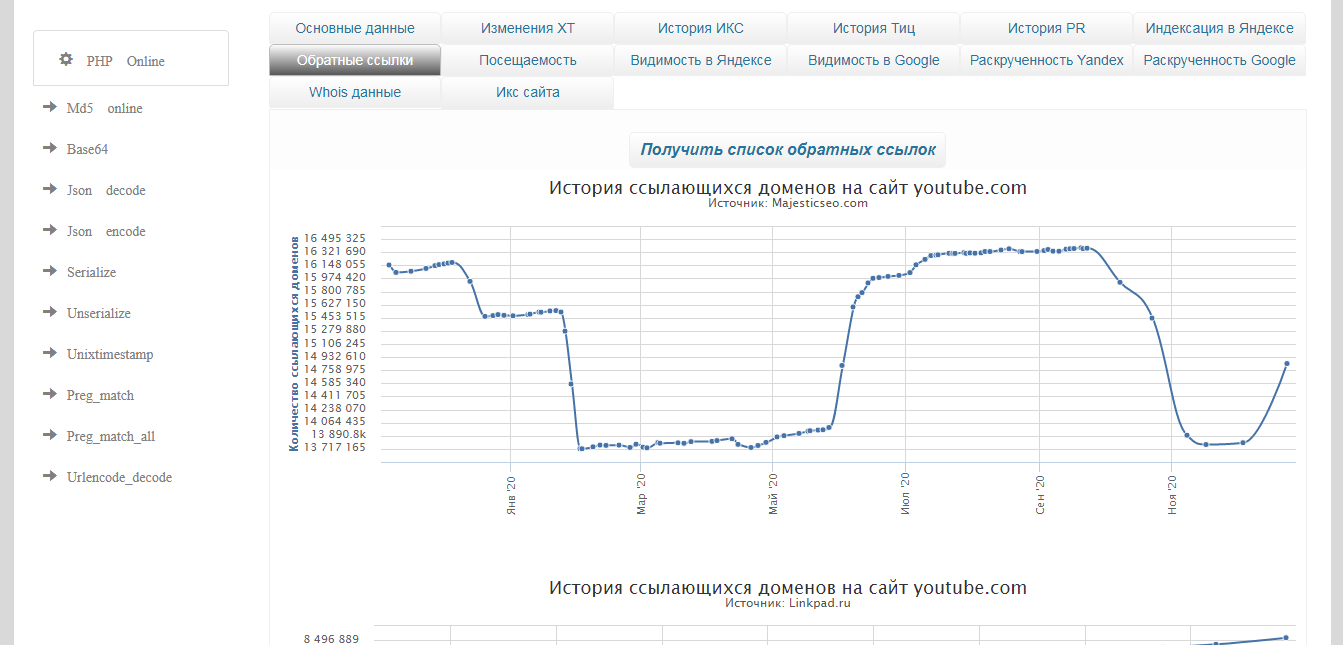Open the История ИКС tab
Image resolution: width=1343 pixels, height=645 pixels.
point(701,28)
